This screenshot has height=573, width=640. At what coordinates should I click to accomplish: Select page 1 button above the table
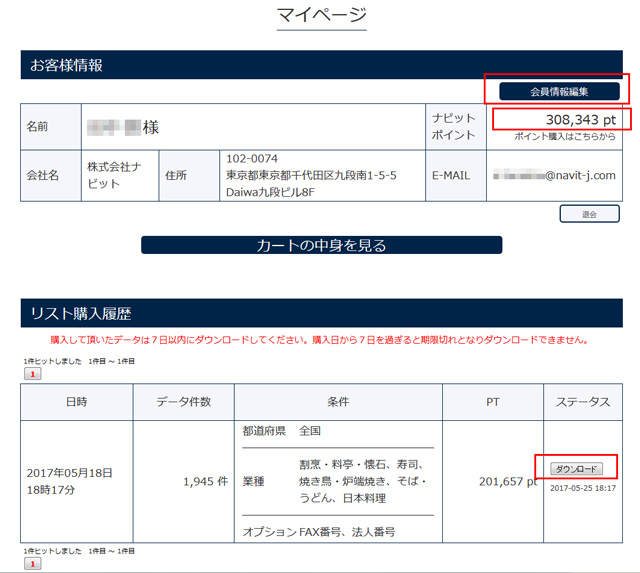click(x=33, y=374)
